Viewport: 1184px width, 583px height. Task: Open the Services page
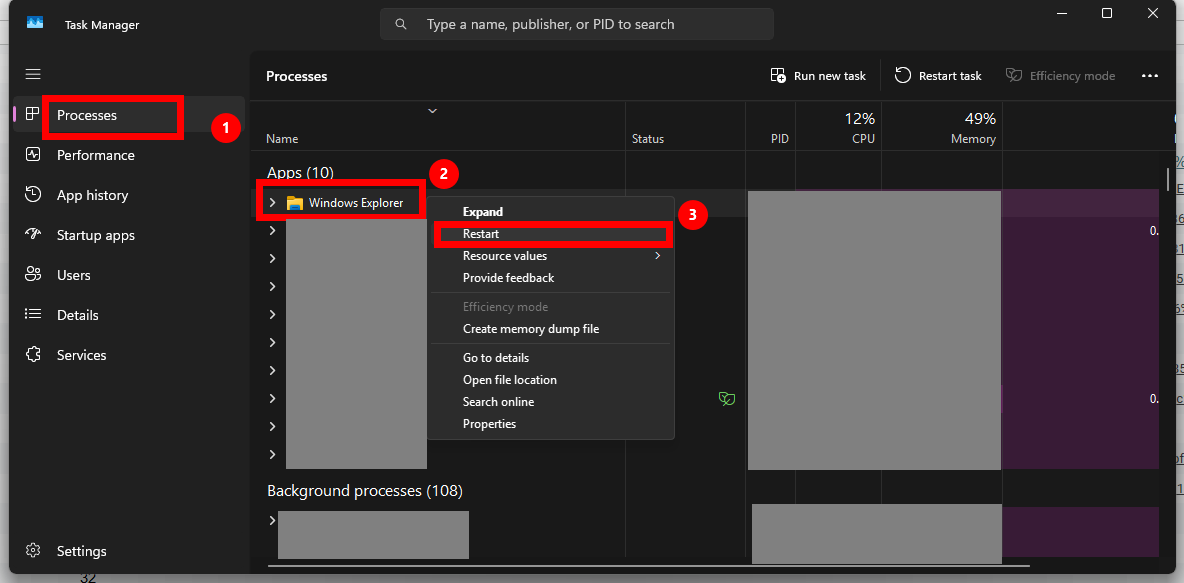81,355
